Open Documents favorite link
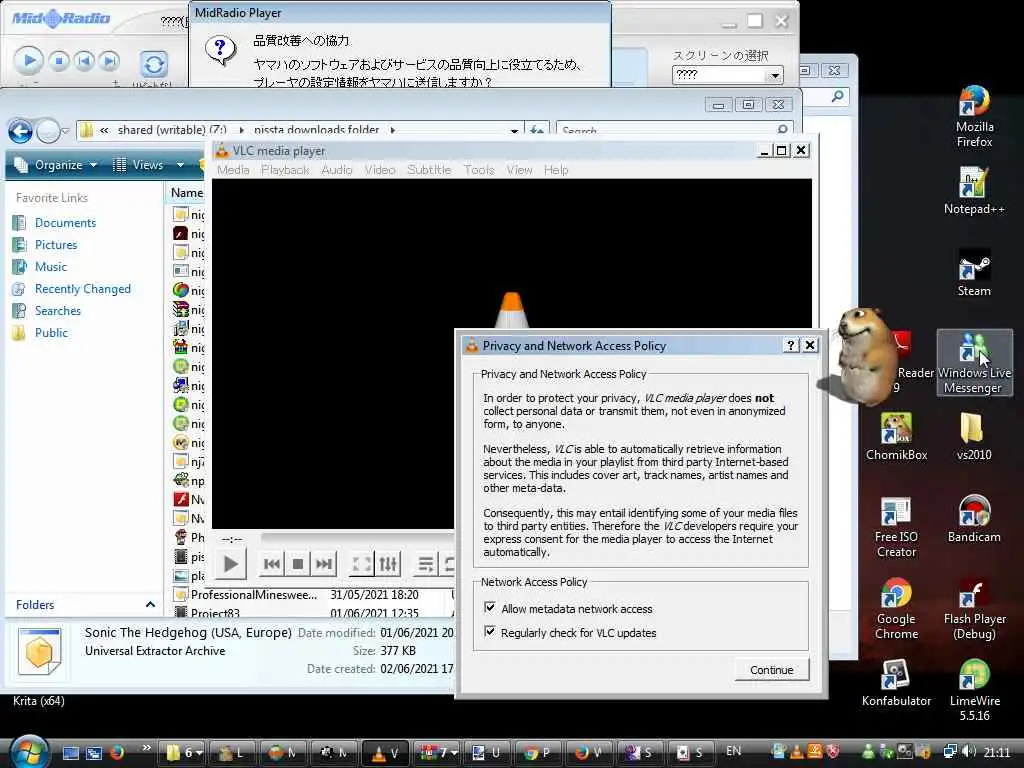This screenshot has height=768, width=1024. click(x=65, y=223)
